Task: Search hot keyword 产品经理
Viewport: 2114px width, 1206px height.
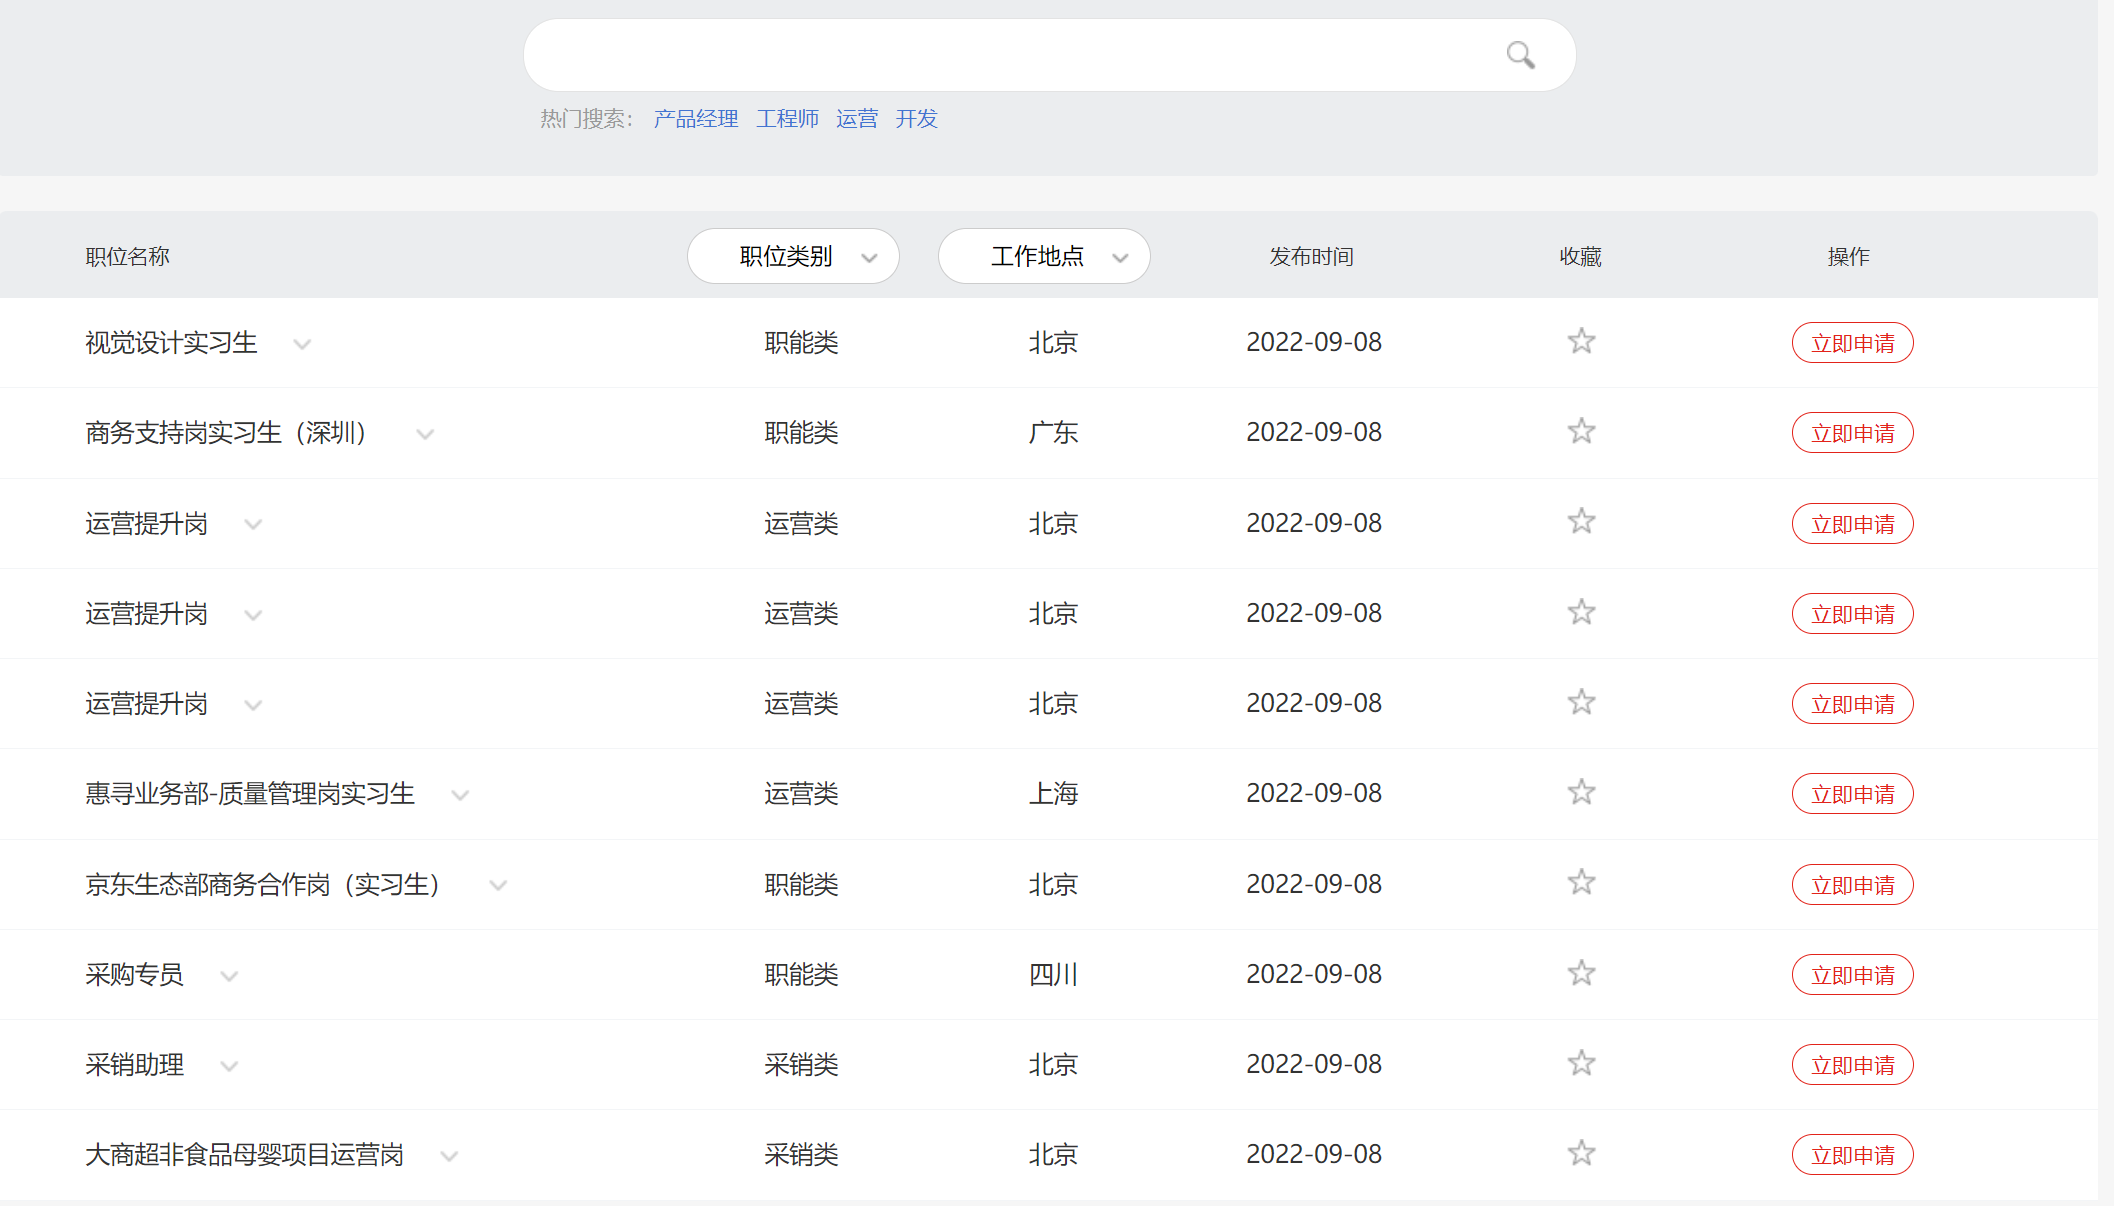Action: [696, 119]
